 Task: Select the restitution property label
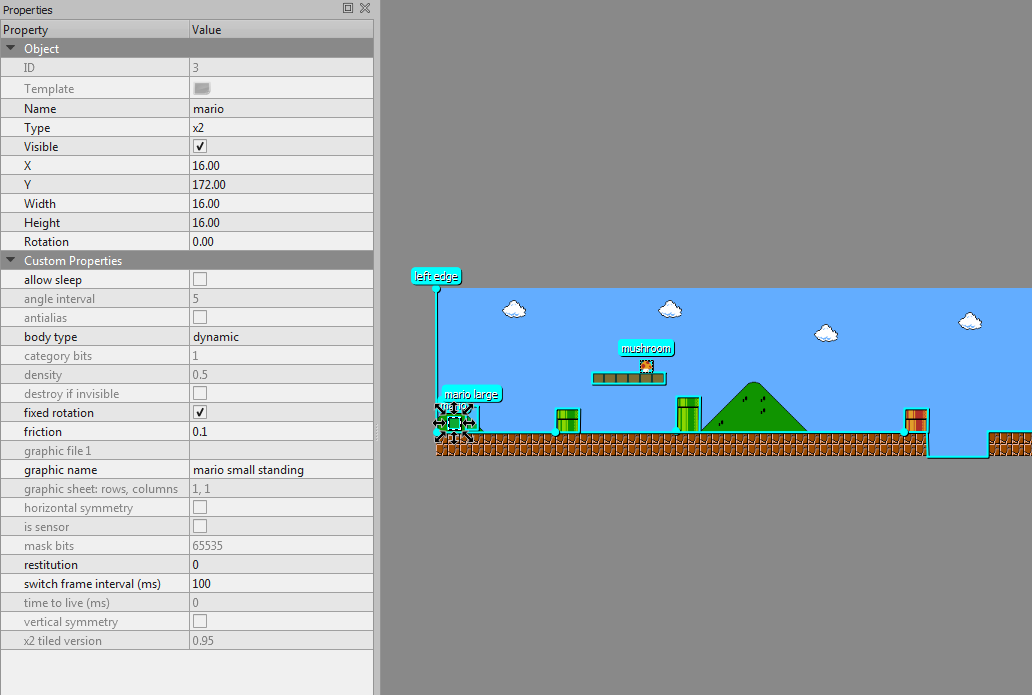[51, 565]
